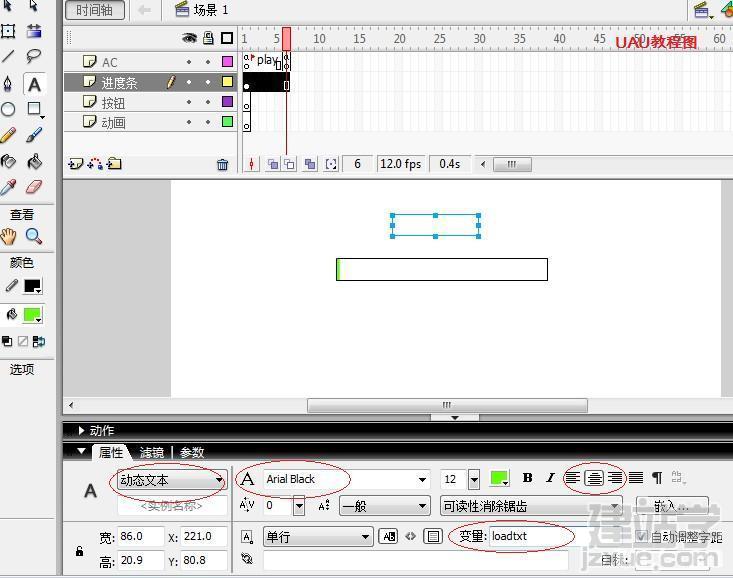The width and height of the screenshot is (733, 578).
Task: Expand the 动作 actions panel
Action: click(82, 431)
